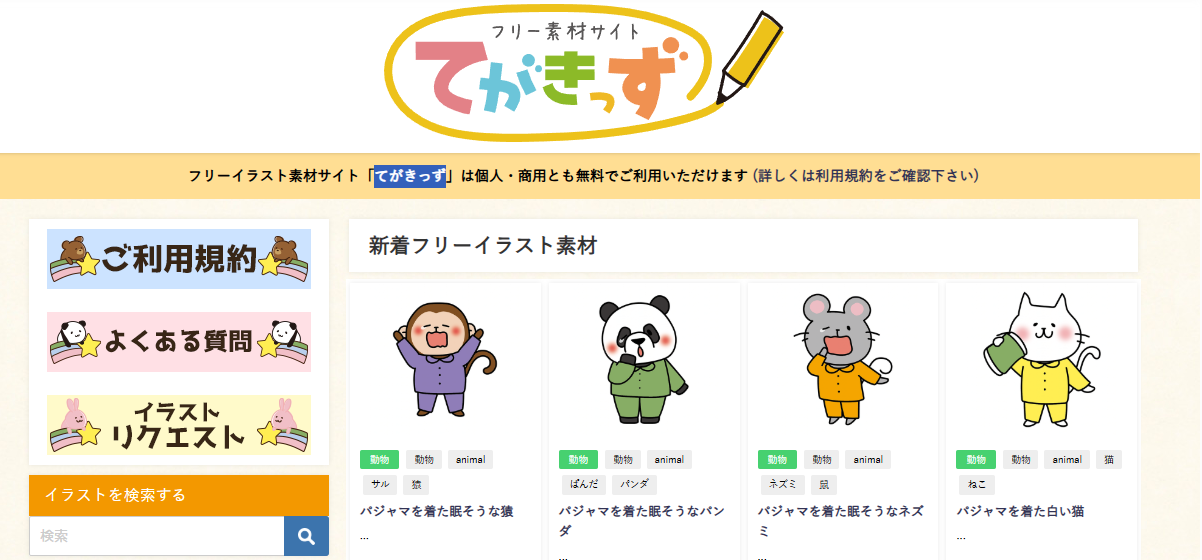Click the サル tag

379,485
